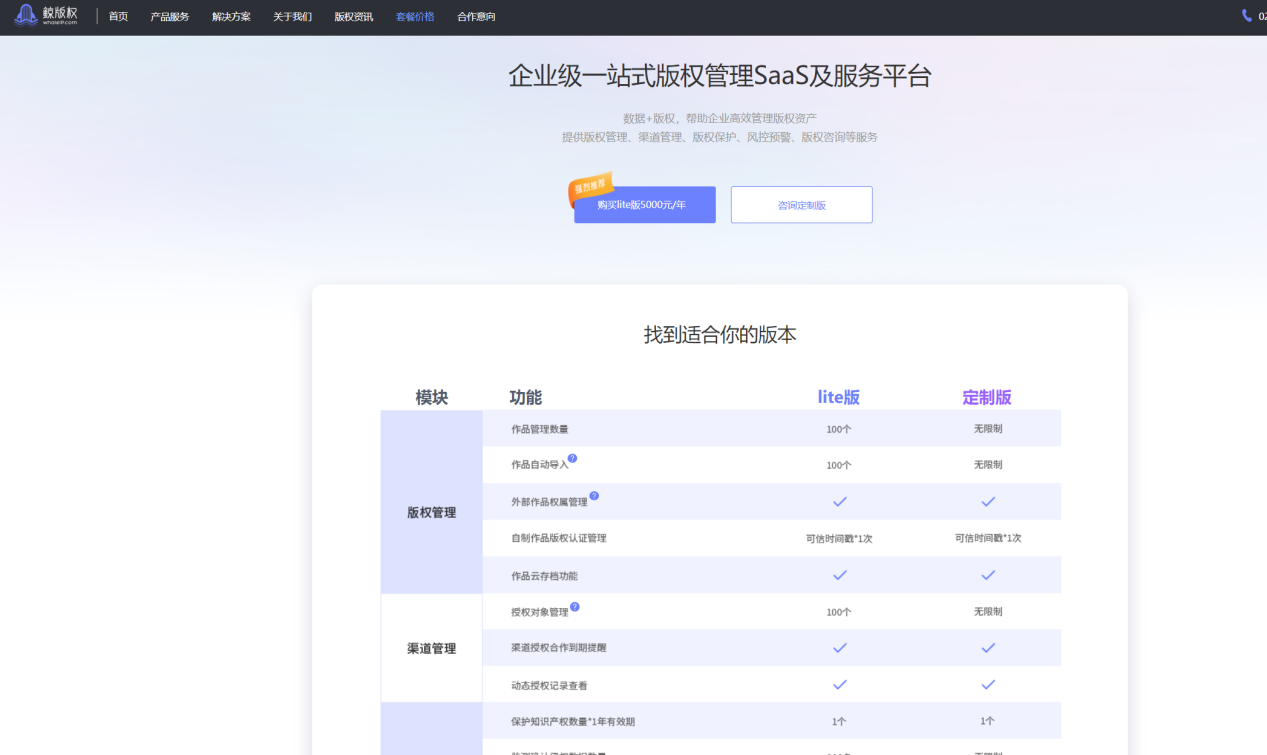
Task: Open the 首页 navigation item
Action: tap(118, 17)
